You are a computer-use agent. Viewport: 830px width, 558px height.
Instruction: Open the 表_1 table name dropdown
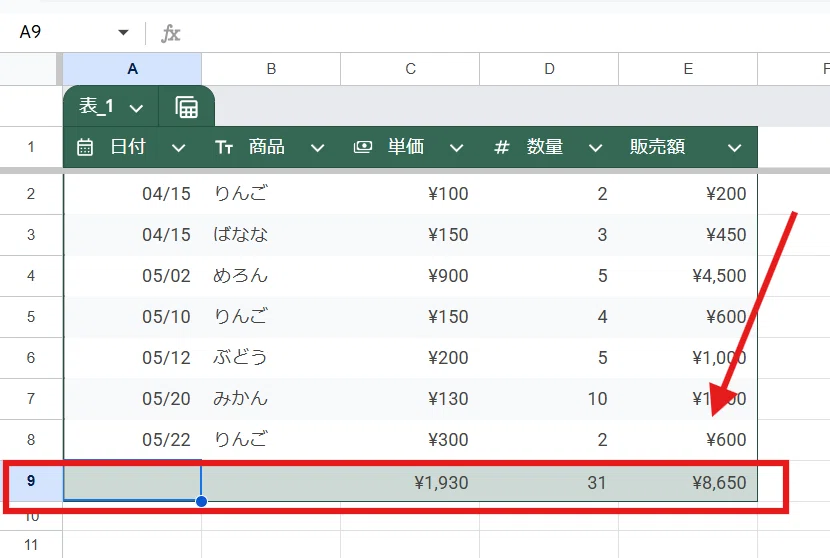[x=137, y=109]
